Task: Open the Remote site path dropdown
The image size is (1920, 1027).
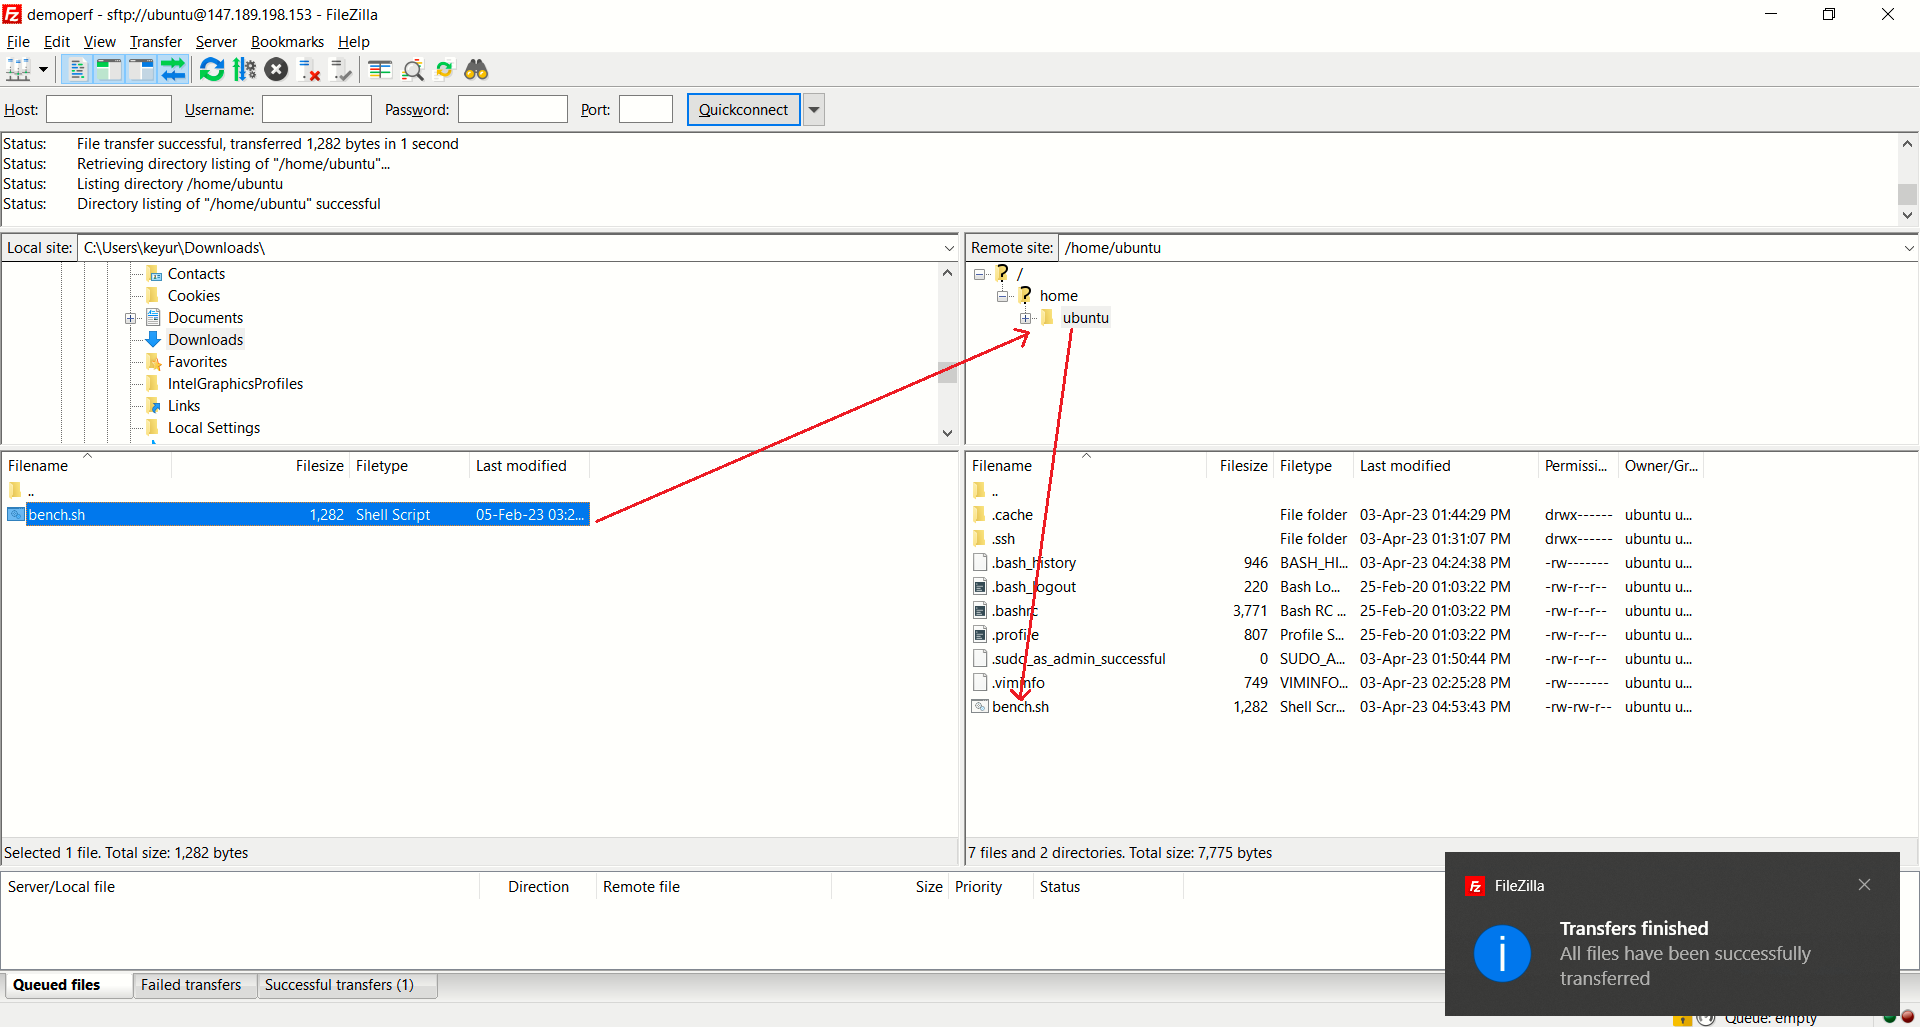Action: [x=1909, y=248]
